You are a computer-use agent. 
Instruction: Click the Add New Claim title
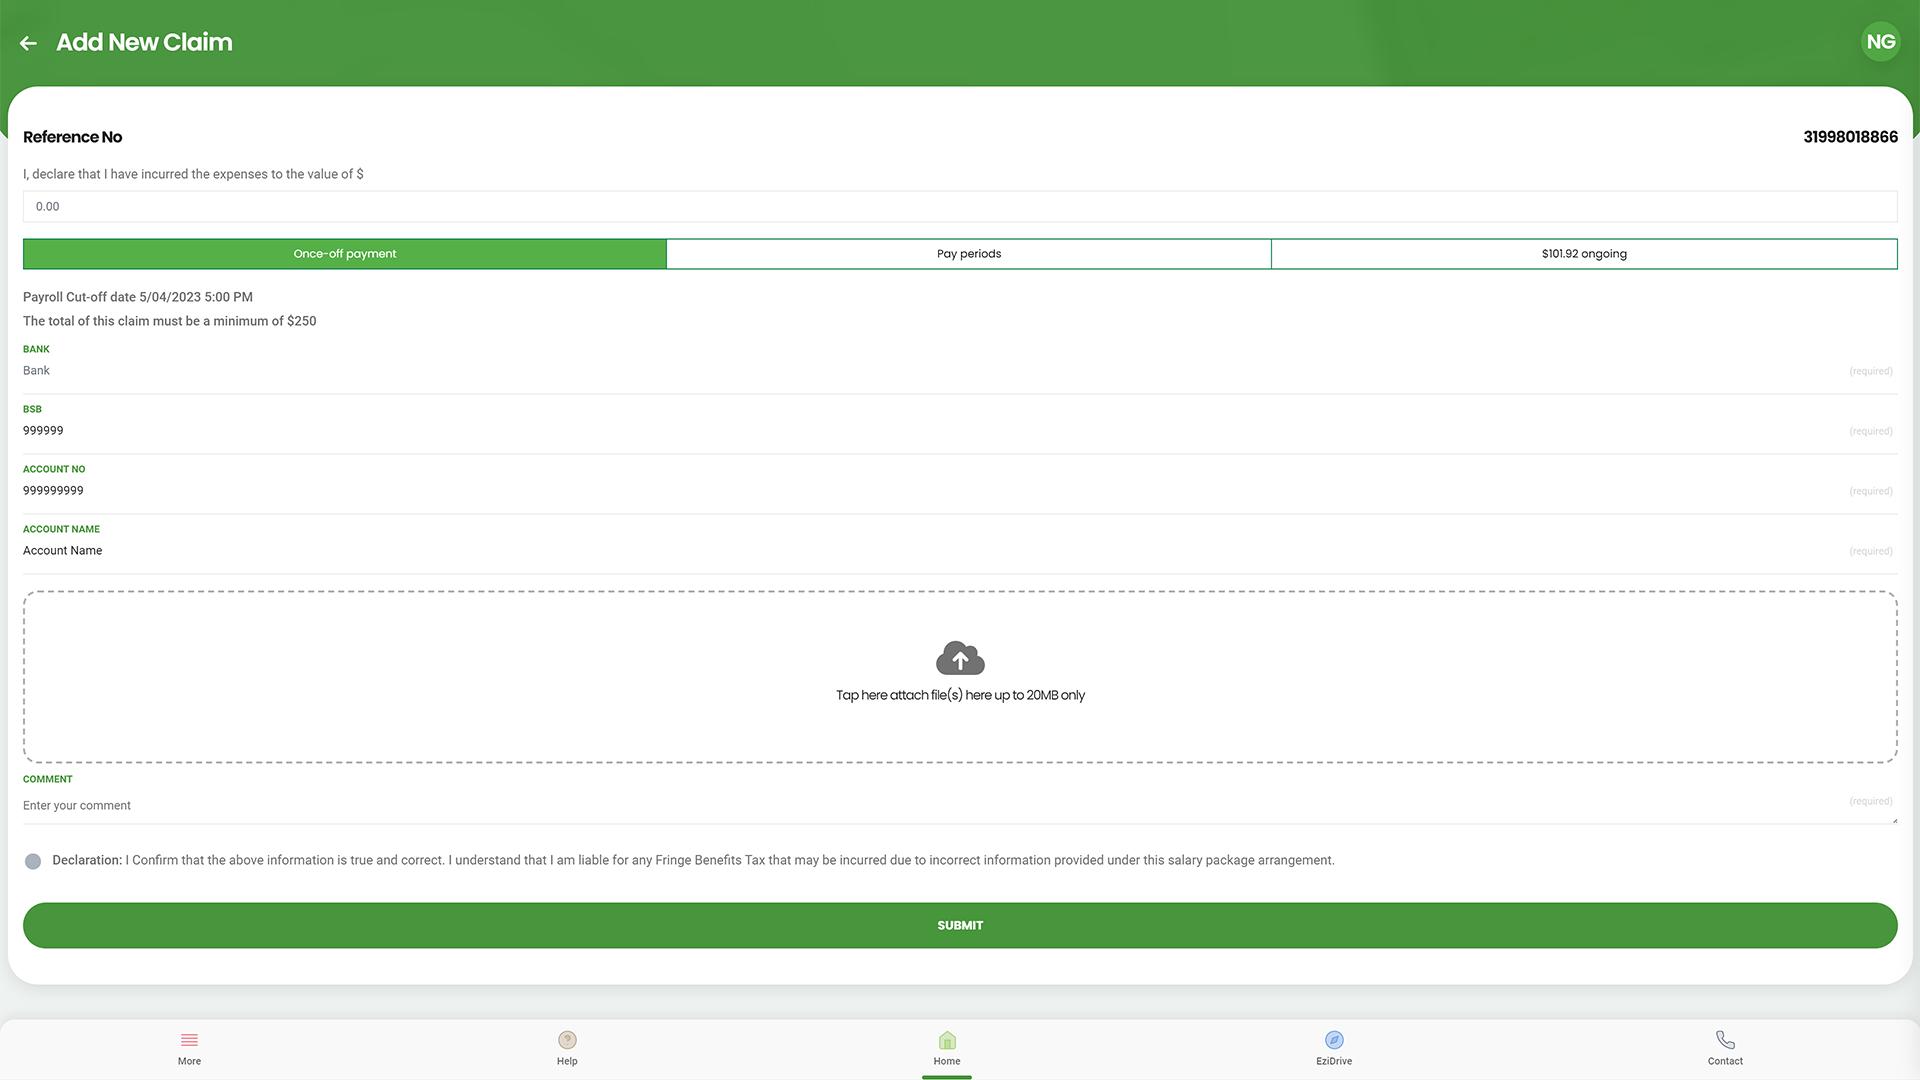coord(144,42)
